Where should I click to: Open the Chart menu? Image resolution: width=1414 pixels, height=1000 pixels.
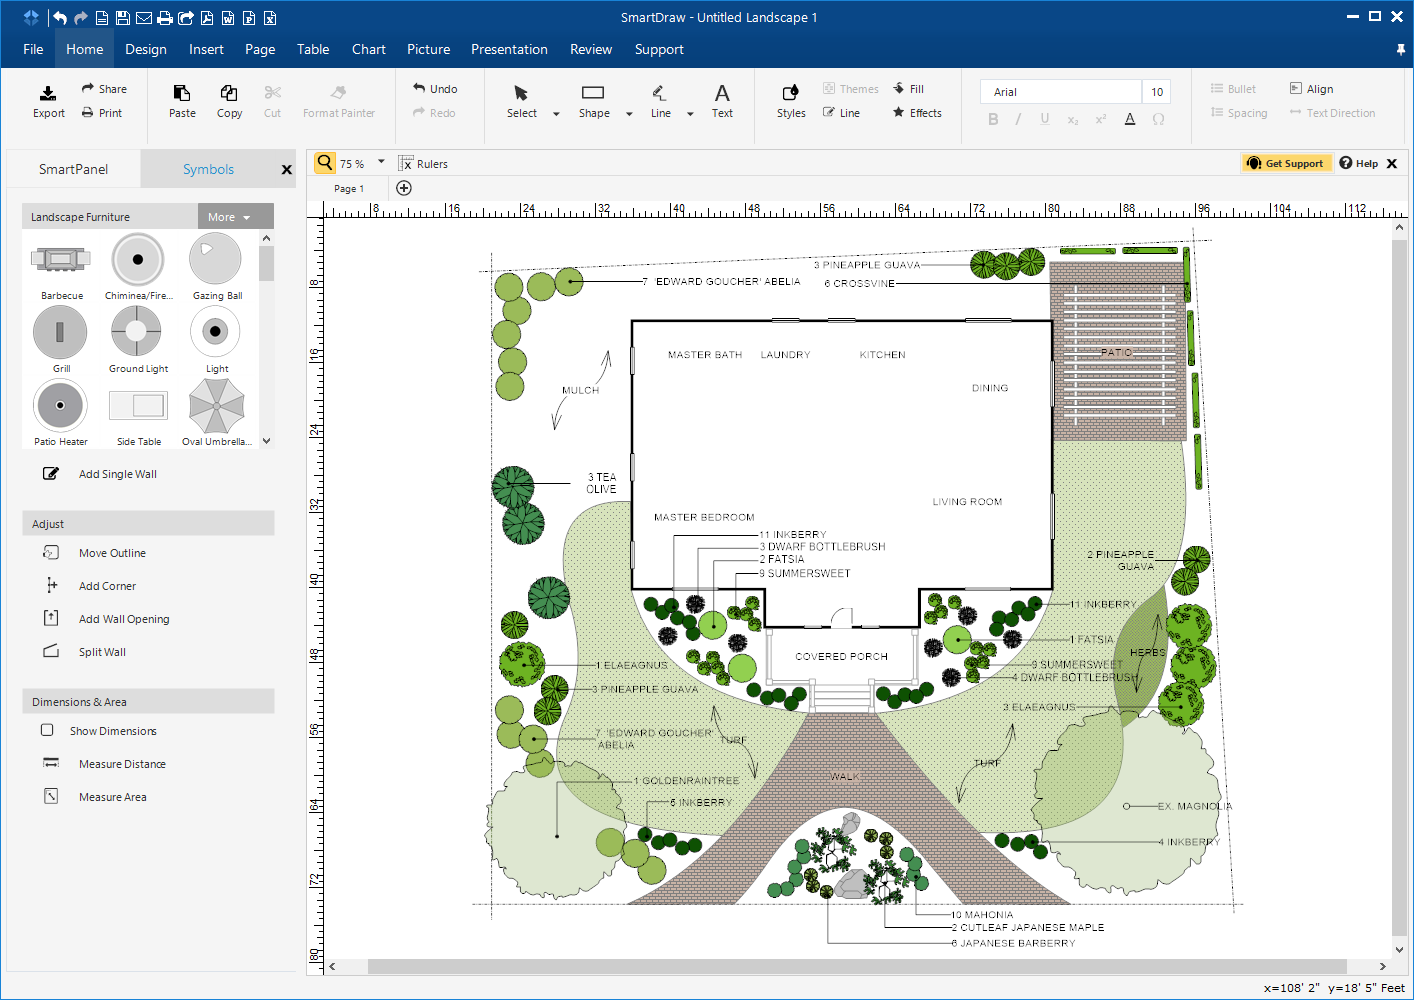[x=368, y=48]
